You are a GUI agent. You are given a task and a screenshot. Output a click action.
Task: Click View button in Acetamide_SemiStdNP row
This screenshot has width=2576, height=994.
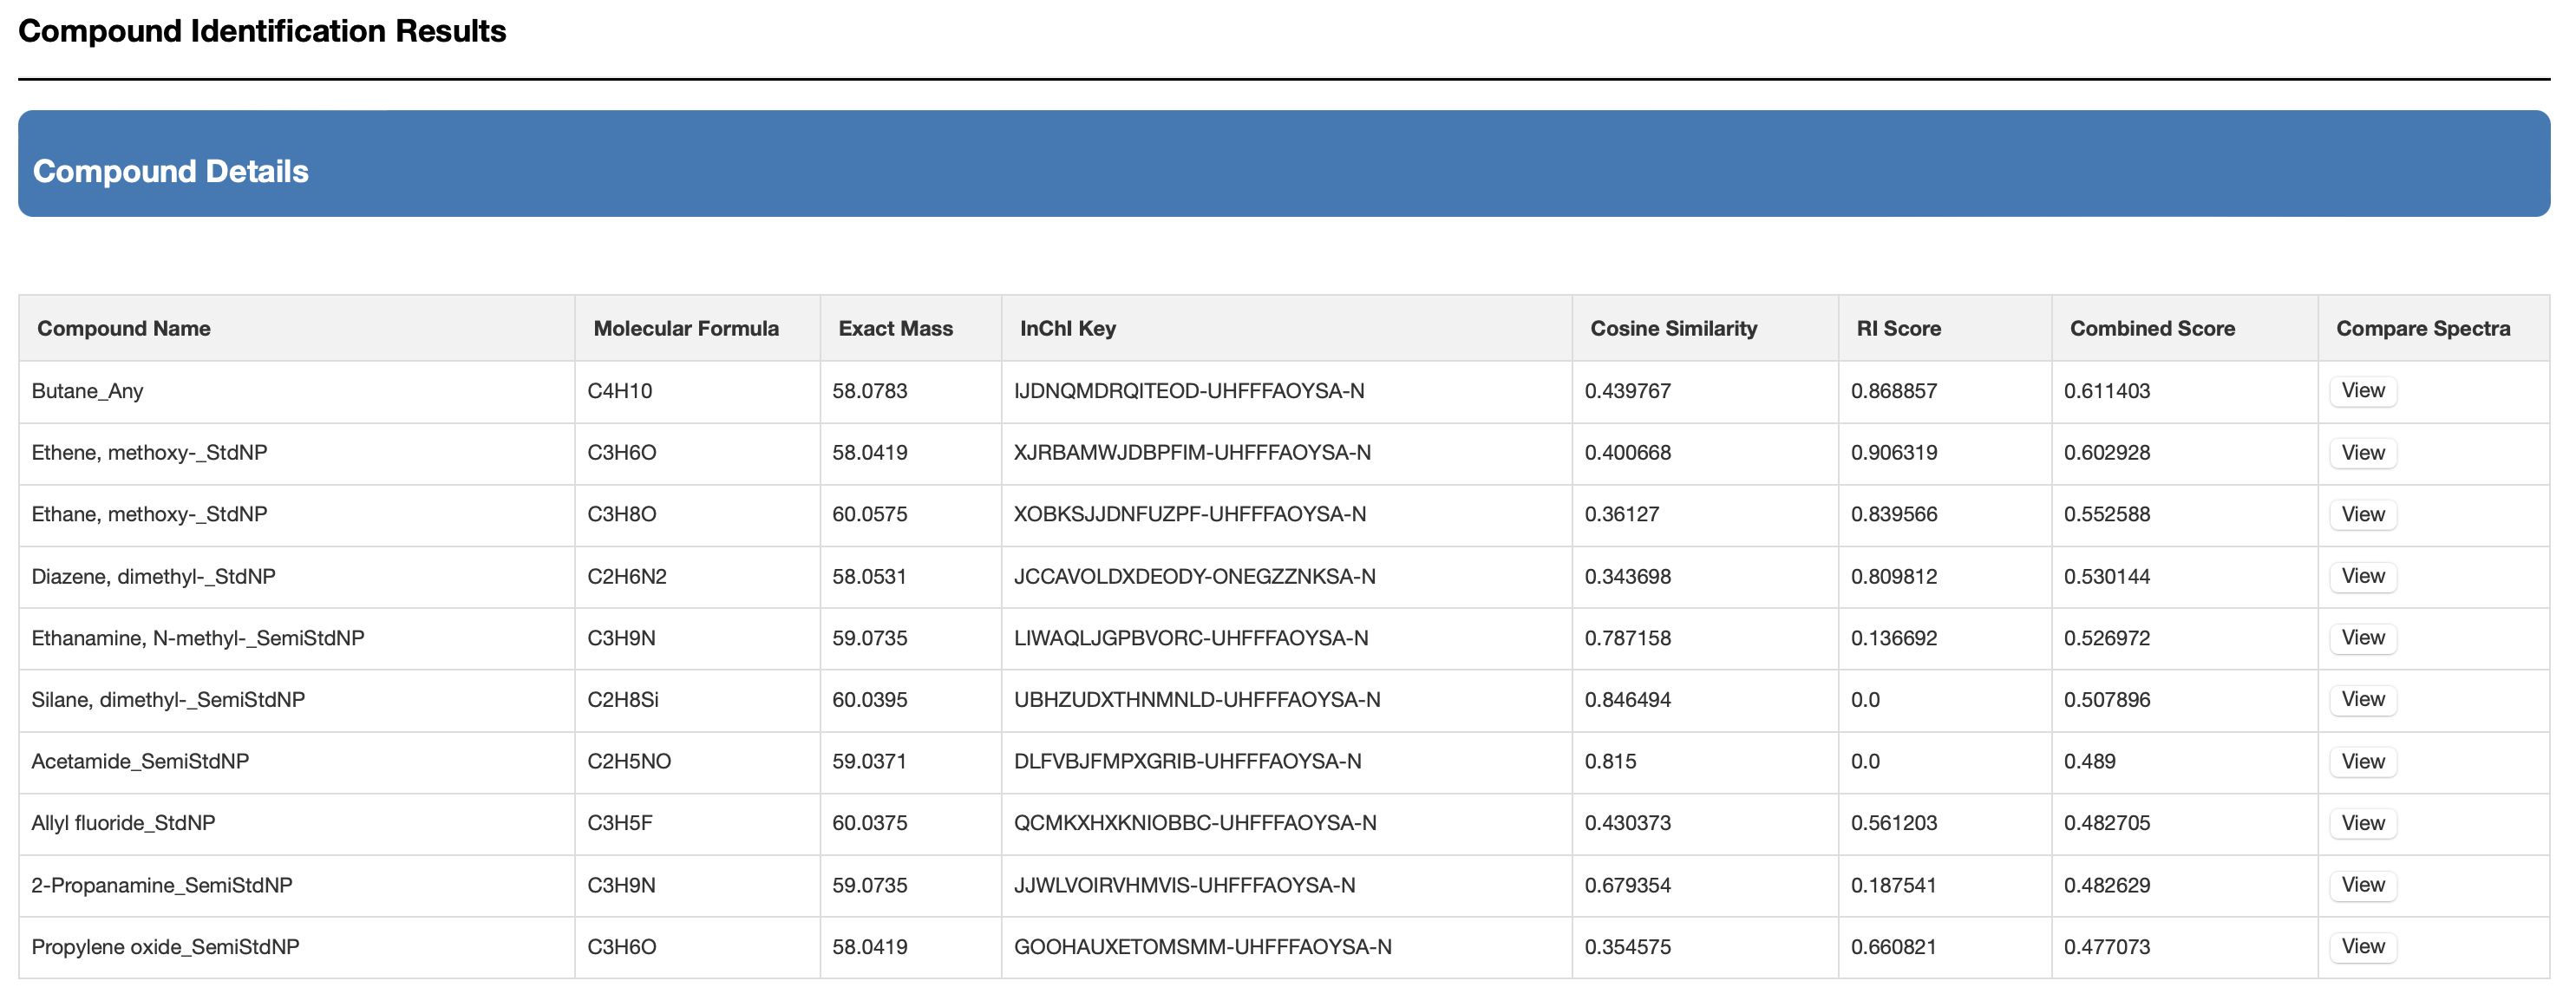pos(2362,762)
